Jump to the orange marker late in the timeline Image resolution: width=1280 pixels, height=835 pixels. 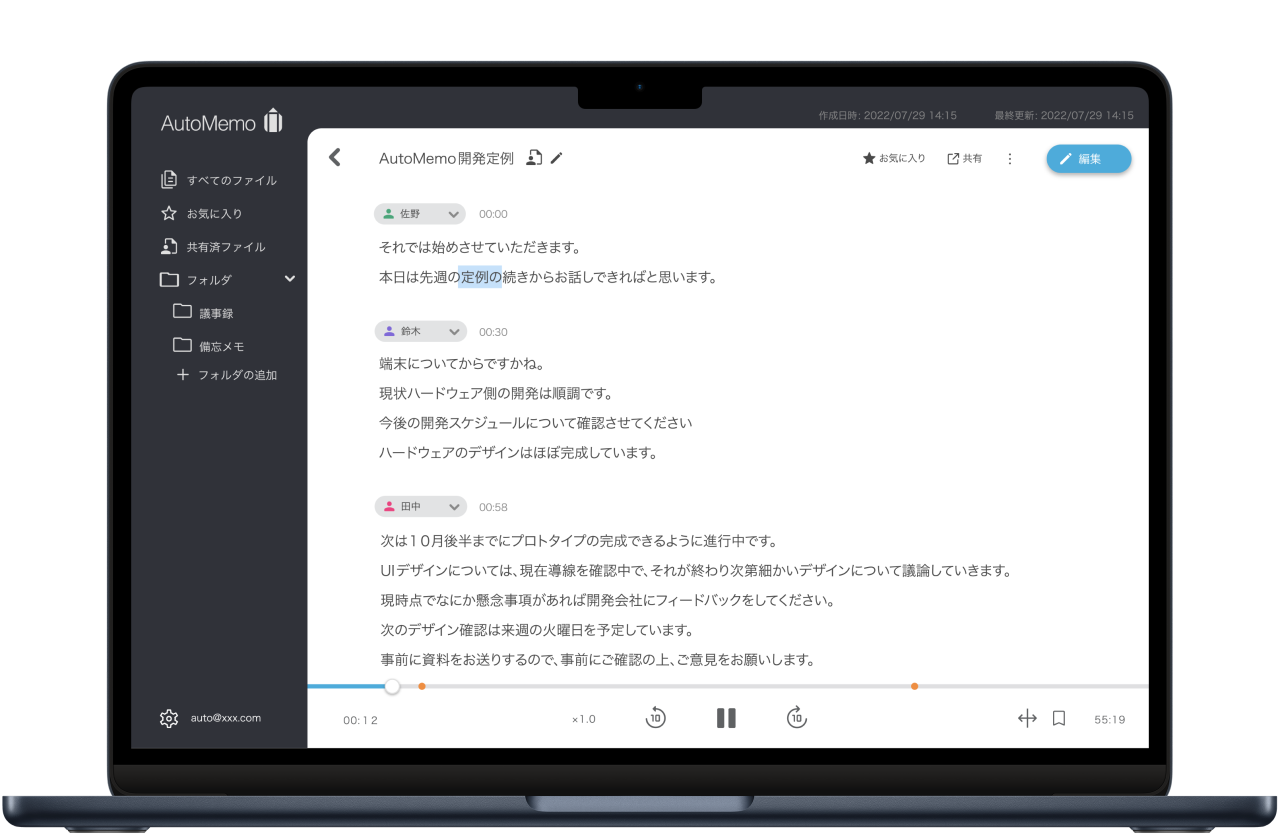click(914, 686)
